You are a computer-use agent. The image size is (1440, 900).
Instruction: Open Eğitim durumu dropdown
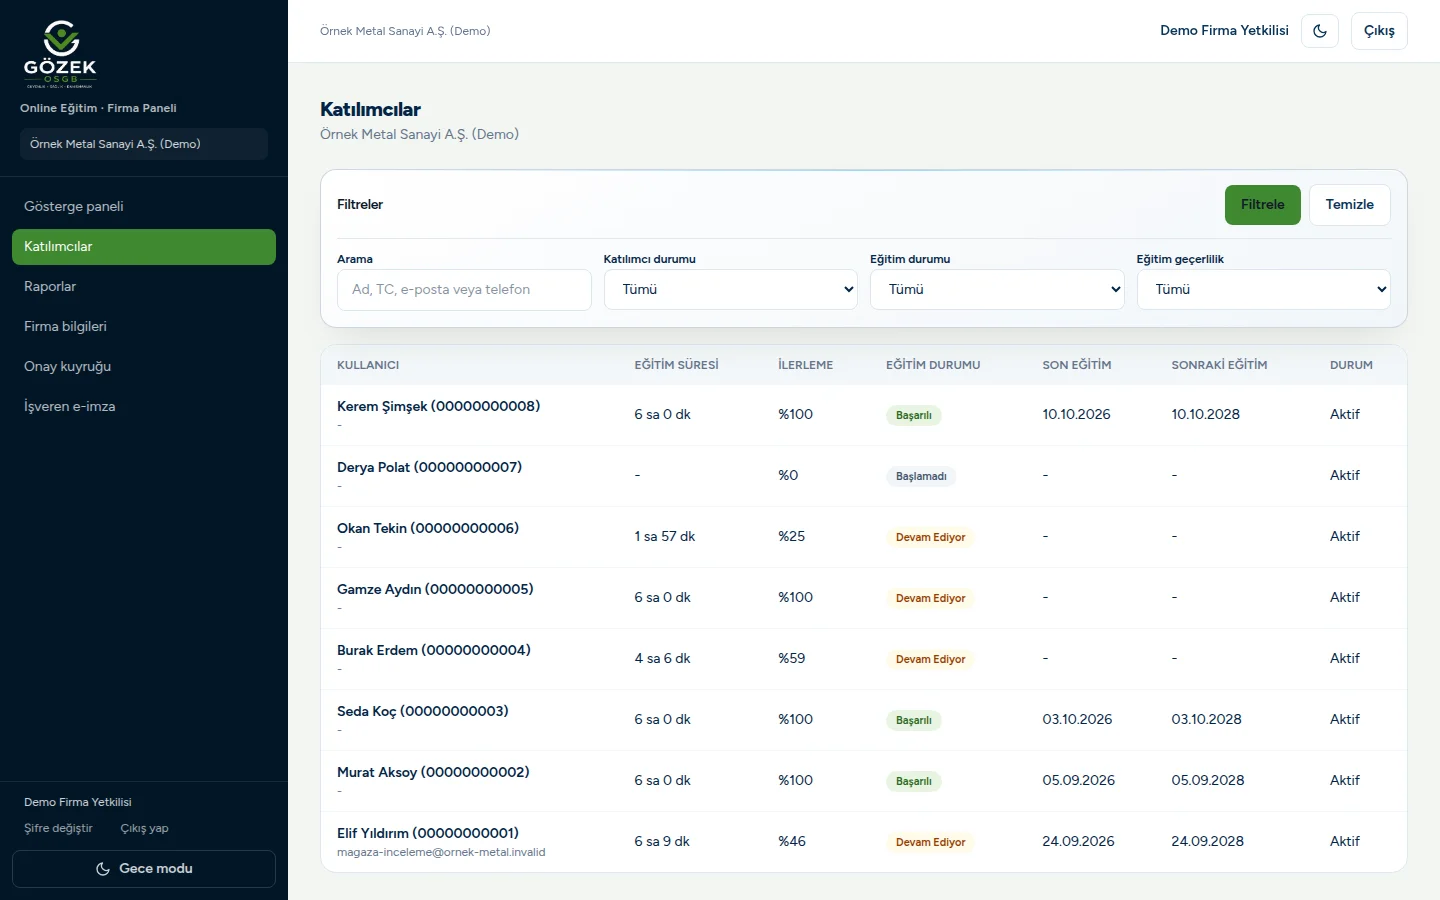[x=997, y=290]
